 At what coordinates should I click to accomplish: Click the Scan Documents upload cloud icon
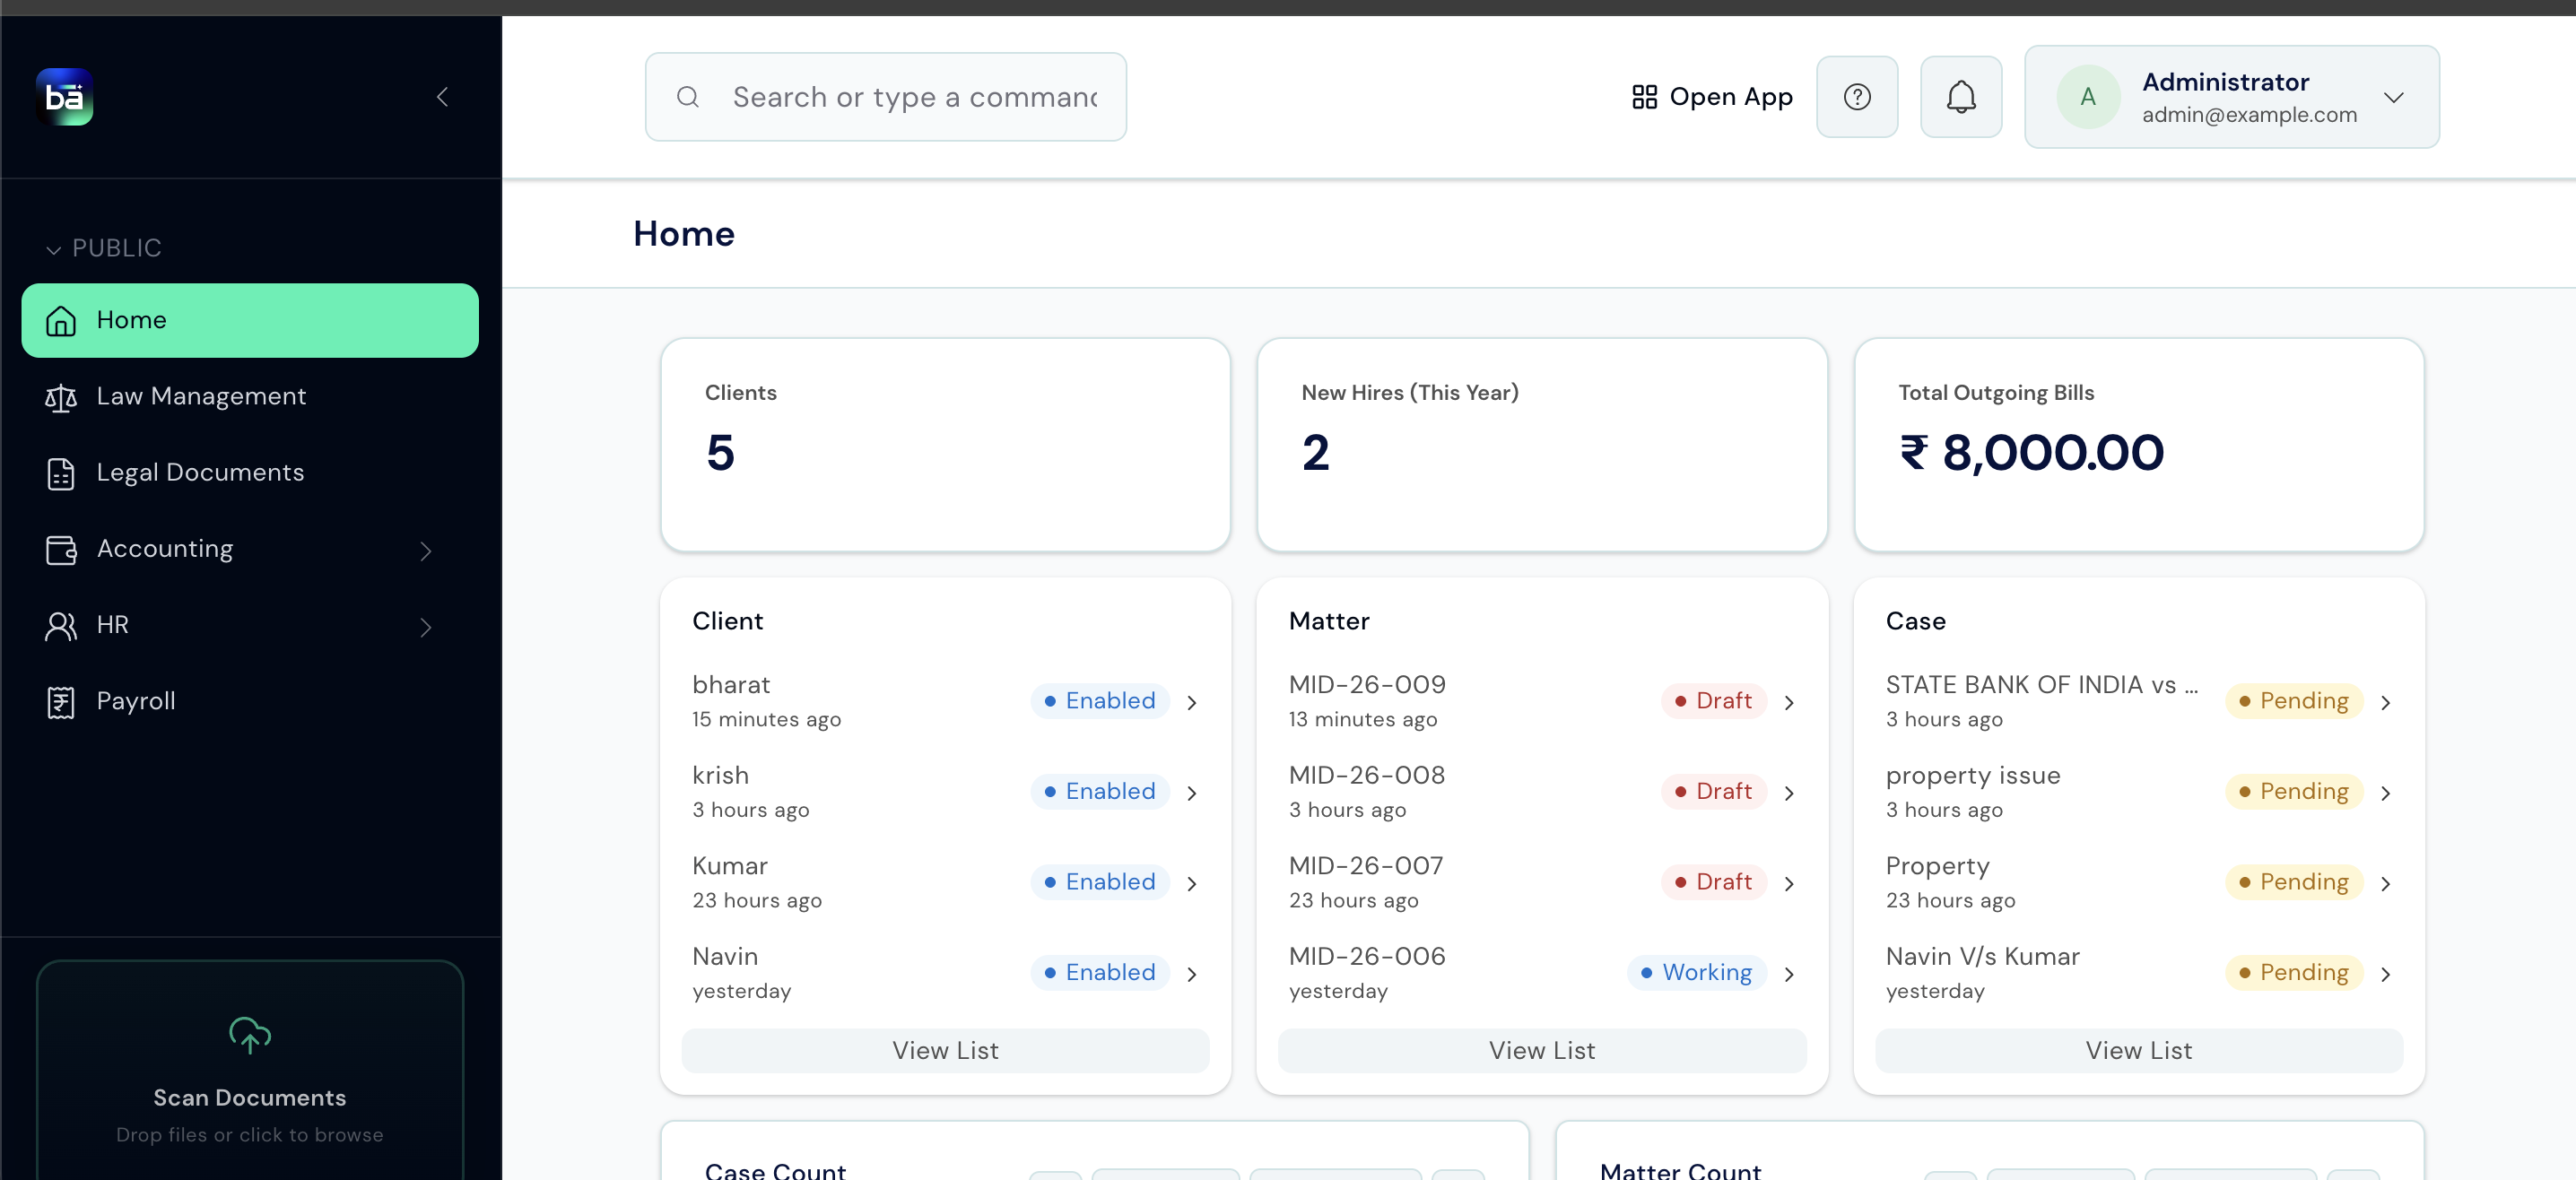[250, 1035]
